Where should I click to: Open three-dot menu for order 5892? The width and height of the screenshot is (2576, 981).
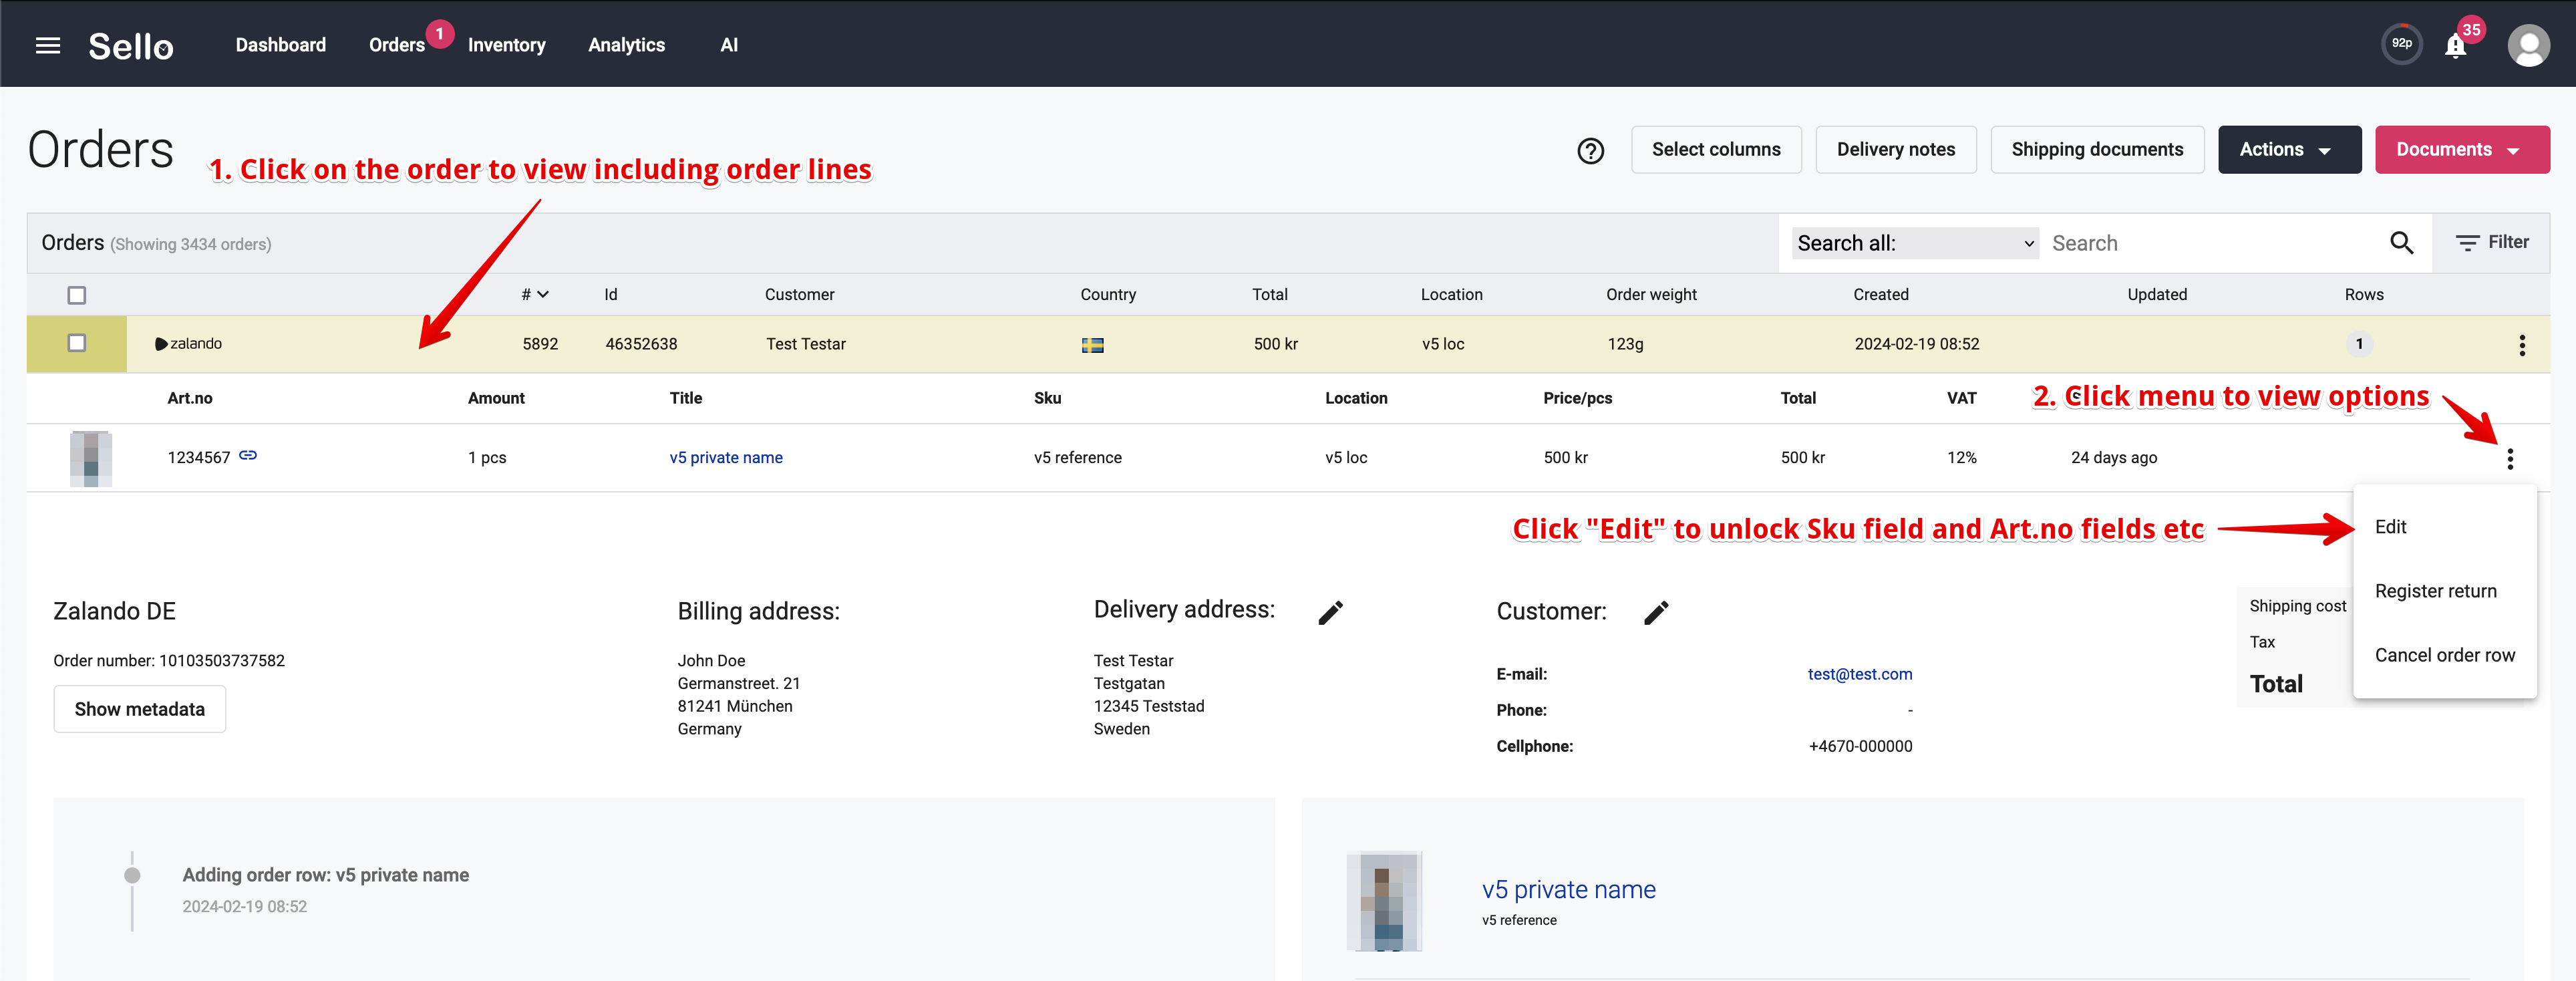click(2521, 345)
